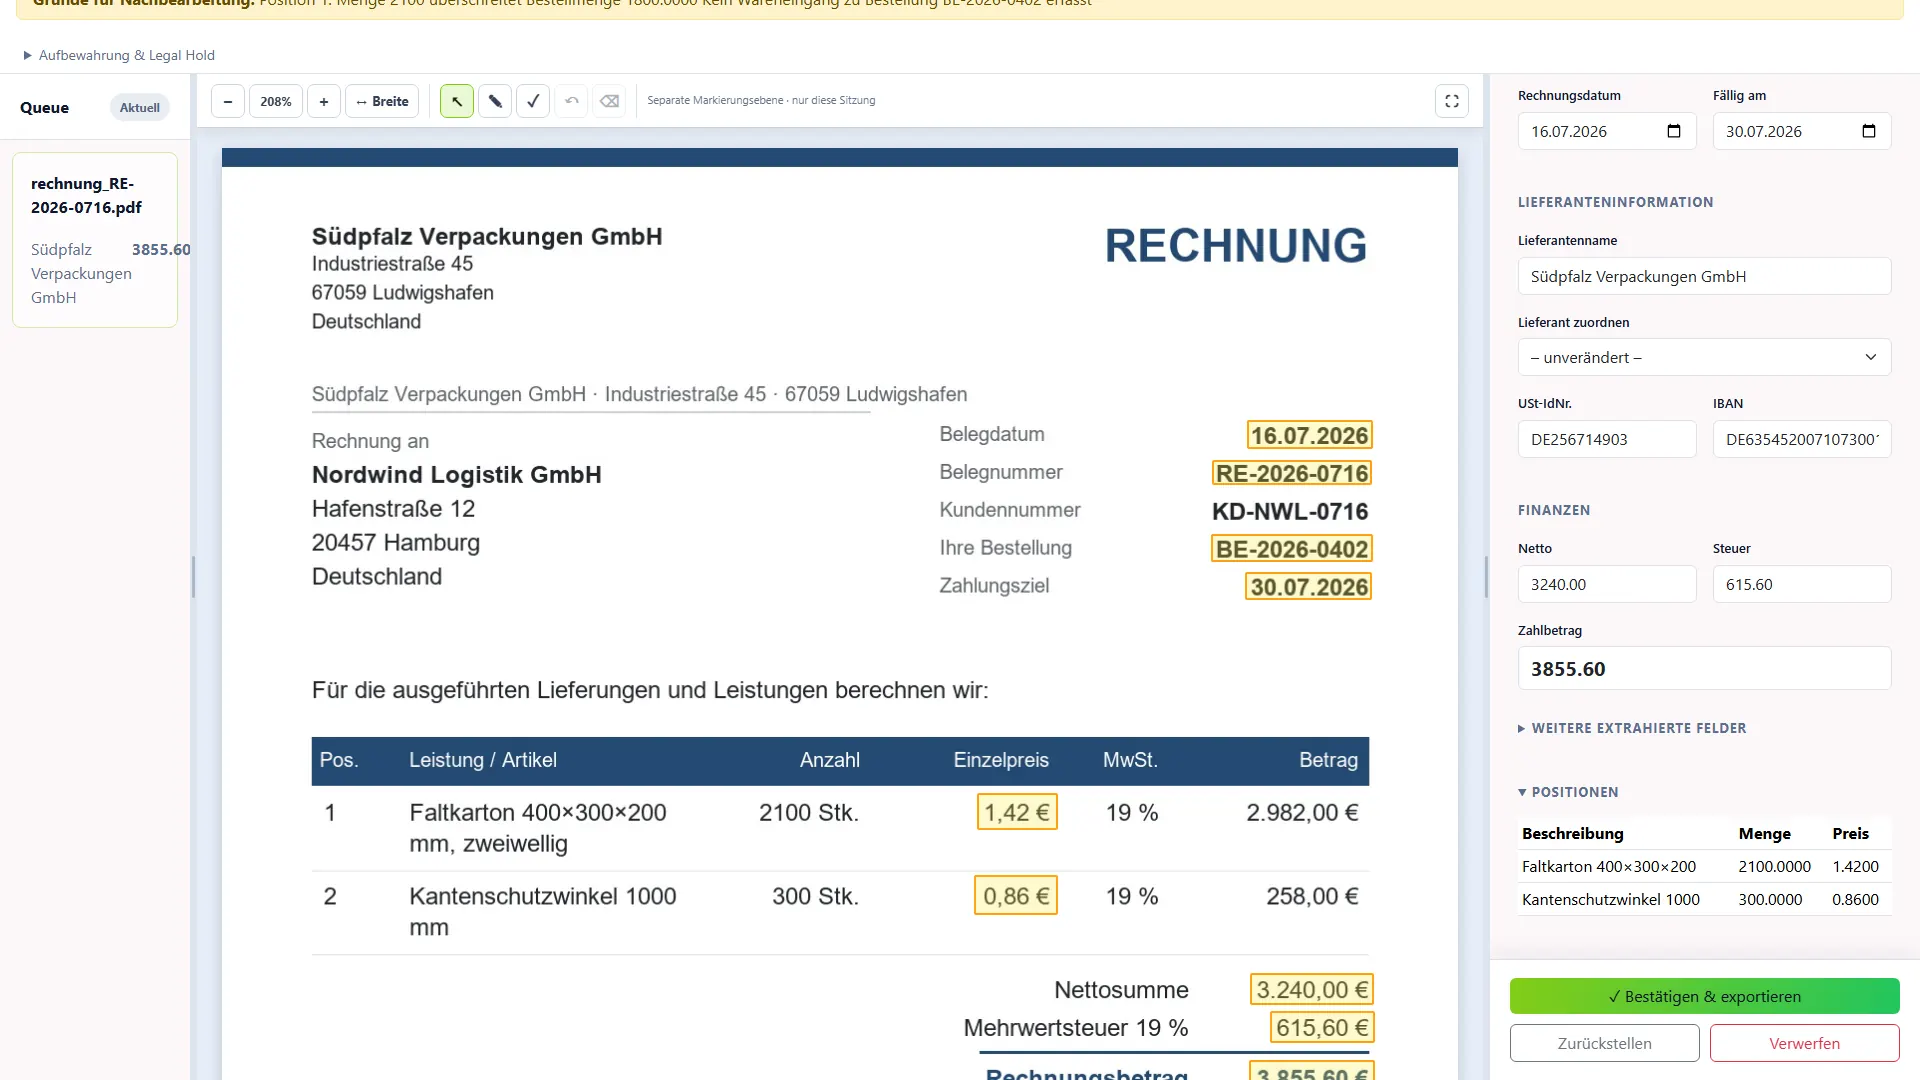Open calendar picker for Rechnungsdatum

click(x=1674, y=131)
